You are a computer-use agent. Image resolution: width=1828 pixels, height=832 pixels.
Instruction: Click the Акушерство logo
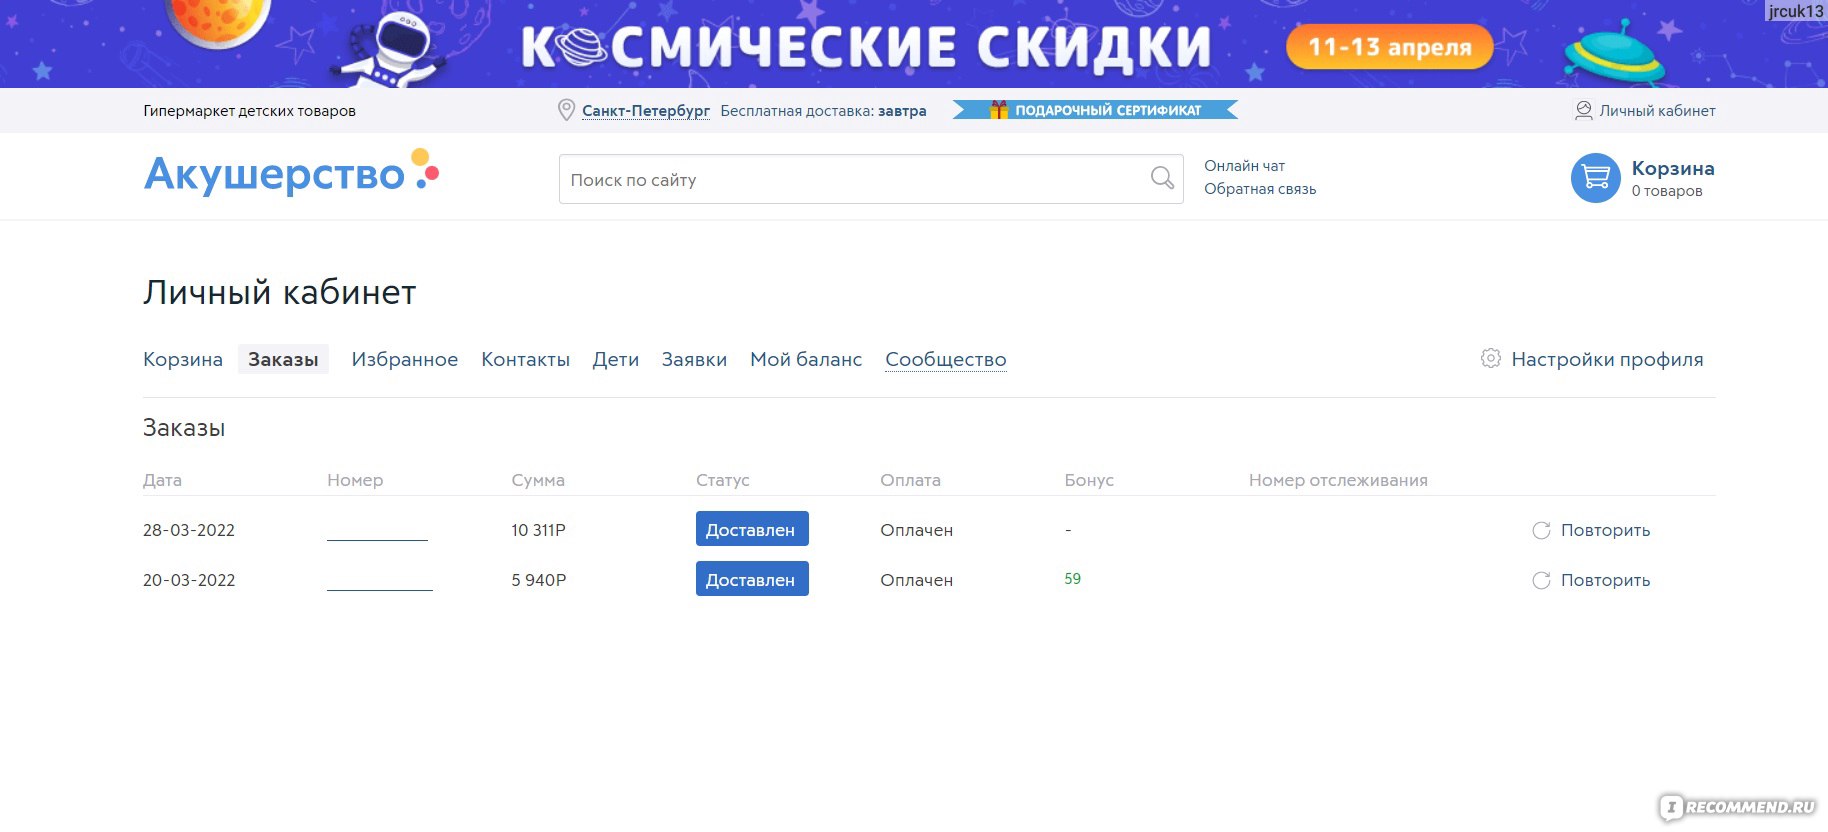click(291, 173)
